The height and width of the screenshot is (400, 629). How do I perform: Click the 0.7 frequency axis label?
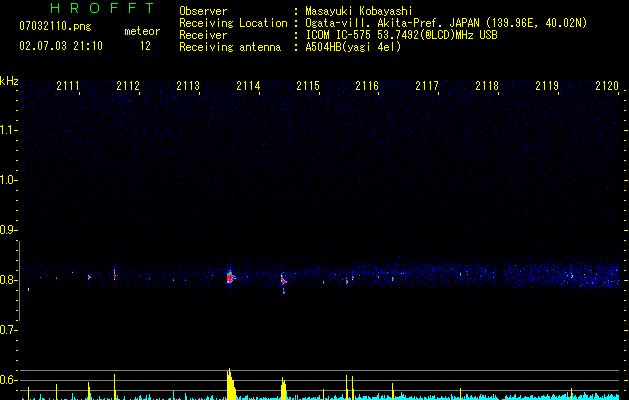[8, 330]
